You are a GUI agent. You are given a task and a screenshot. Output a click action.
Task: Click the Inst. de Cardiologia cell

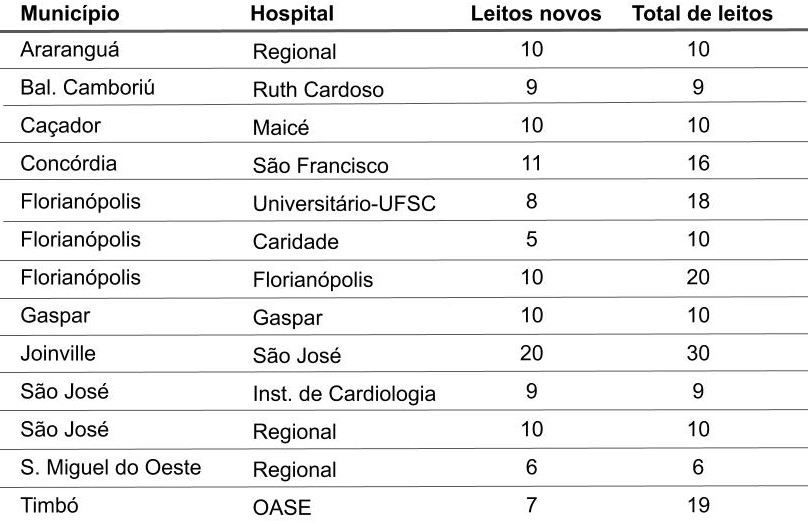[x=344, y=394]
